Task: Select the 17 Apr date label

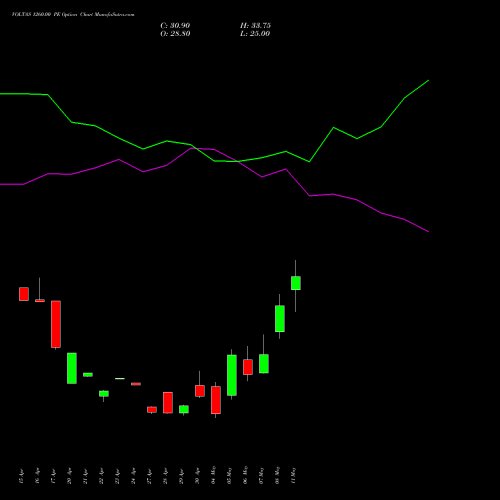Action: click(x=54, y=476)
